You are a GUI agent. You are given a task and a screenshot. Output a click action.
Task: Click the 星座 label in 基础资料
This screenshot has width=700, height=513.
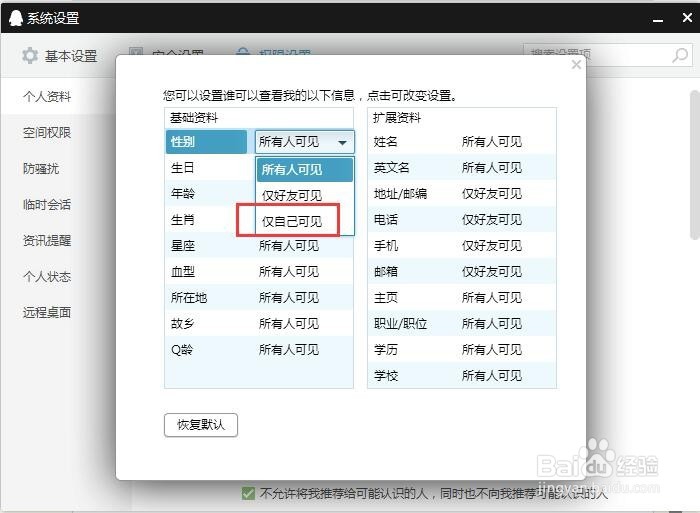[183, 246]
